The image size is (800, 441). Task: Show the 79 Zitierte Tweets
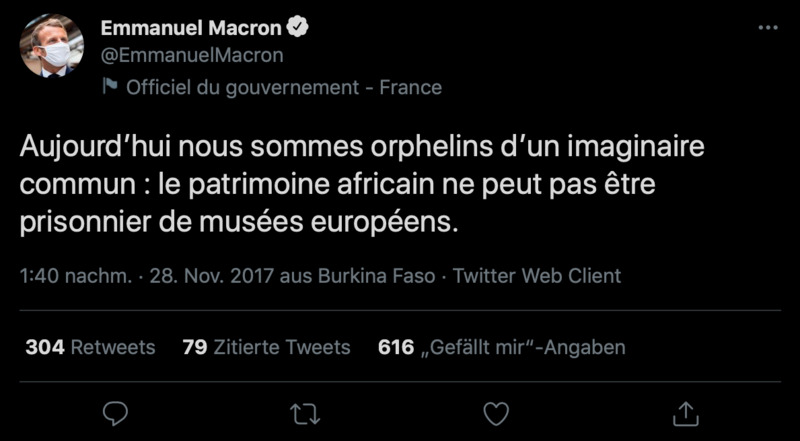click(x=267, y=347)
